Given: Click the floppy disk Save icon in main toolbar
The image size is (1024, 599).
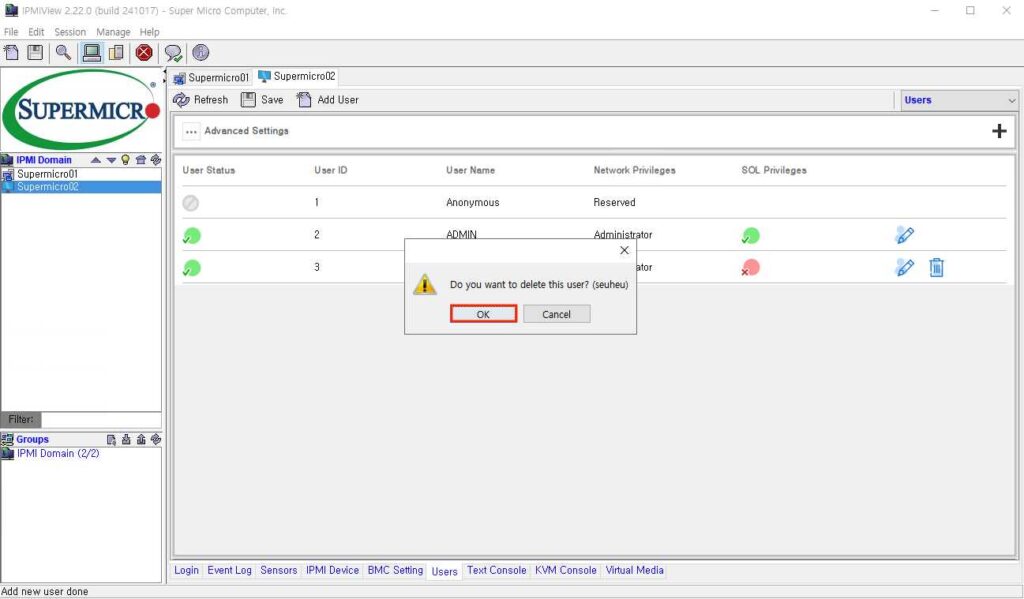Looking at the screenshot, I should 35,52.
